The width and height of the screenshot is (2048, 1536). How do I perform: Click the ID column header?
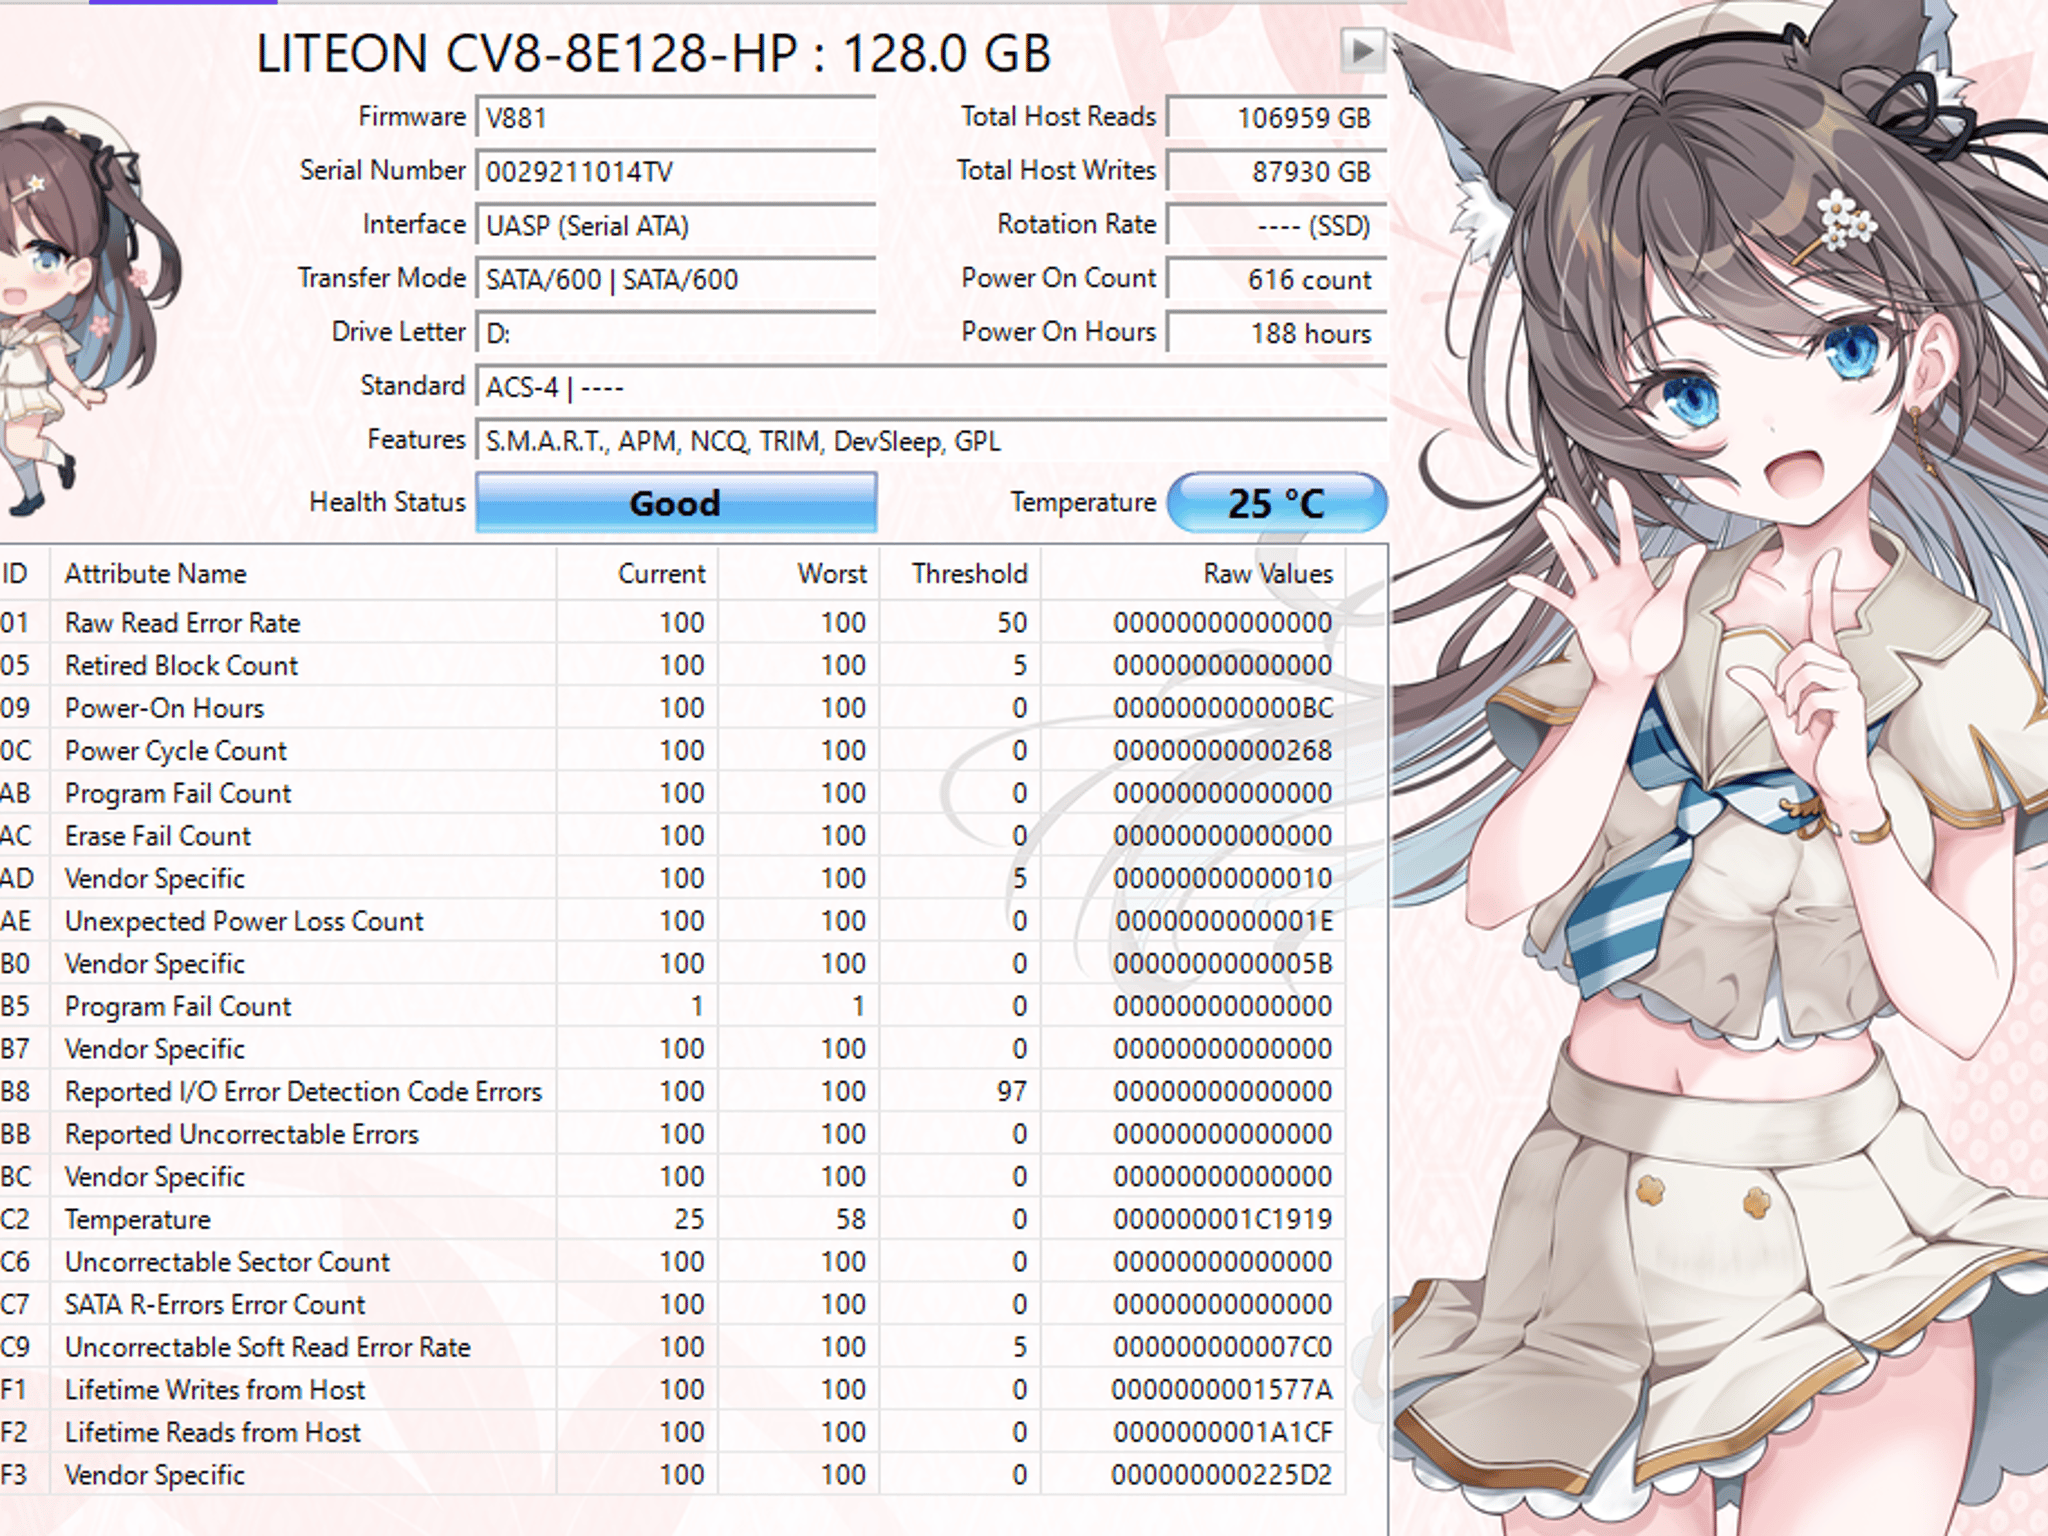point(22,573)
